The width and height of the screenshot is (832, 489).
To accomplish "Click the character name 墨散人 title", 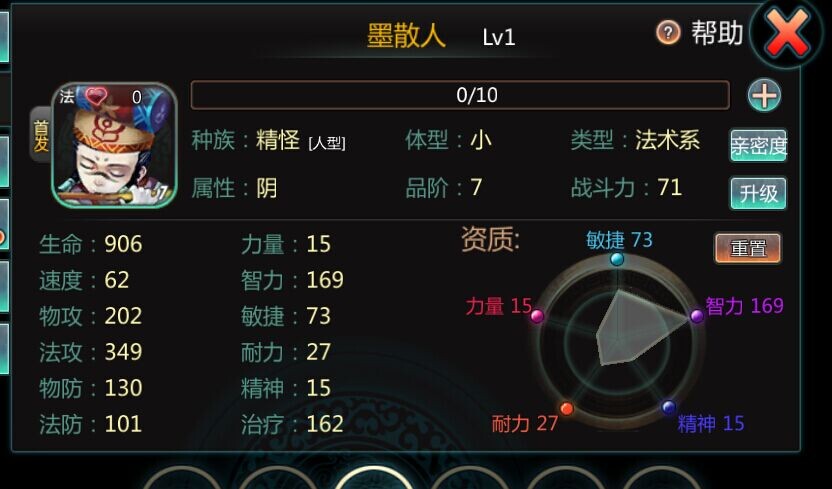I will coord(406,37).
